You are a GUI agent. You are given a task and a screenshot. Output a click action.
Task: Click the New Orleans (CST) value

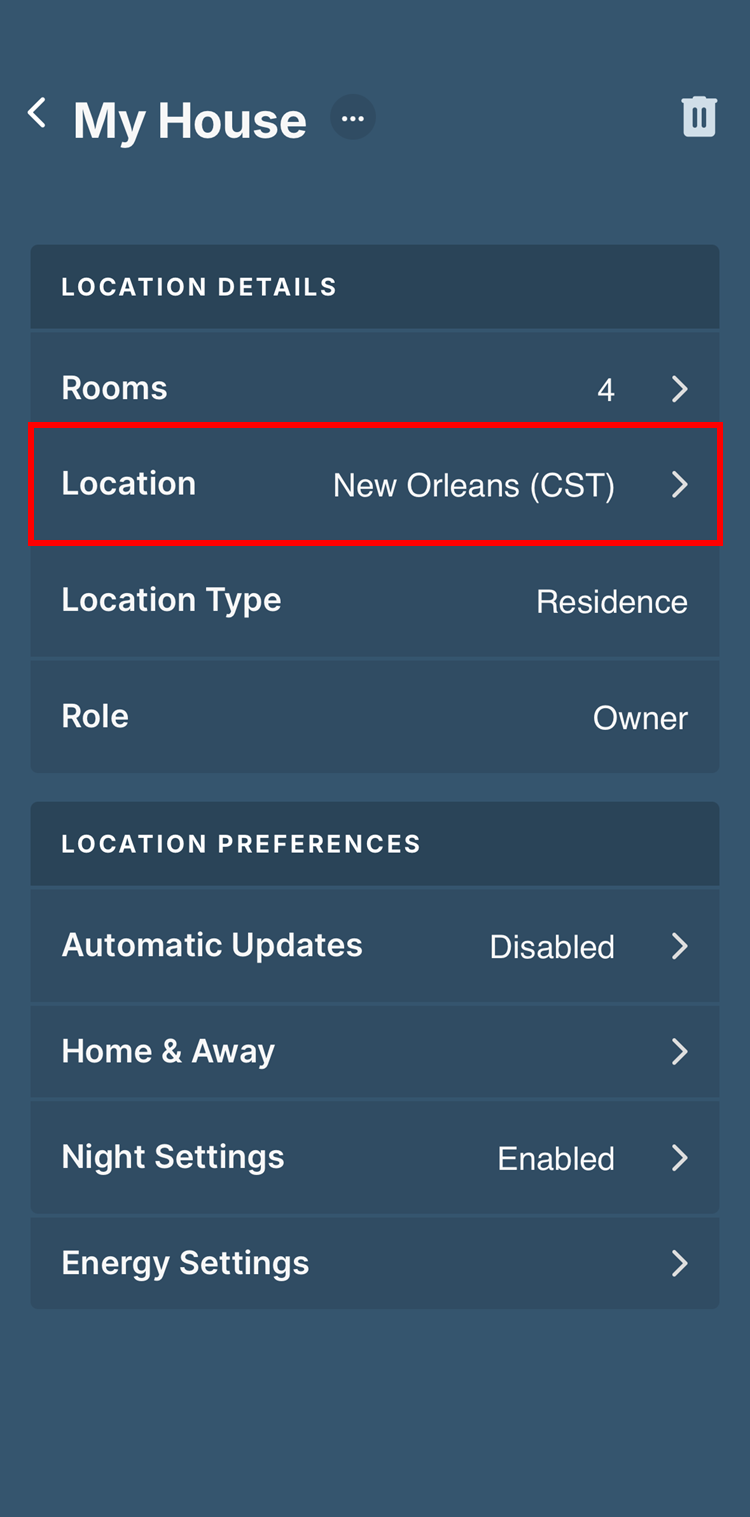473,486
